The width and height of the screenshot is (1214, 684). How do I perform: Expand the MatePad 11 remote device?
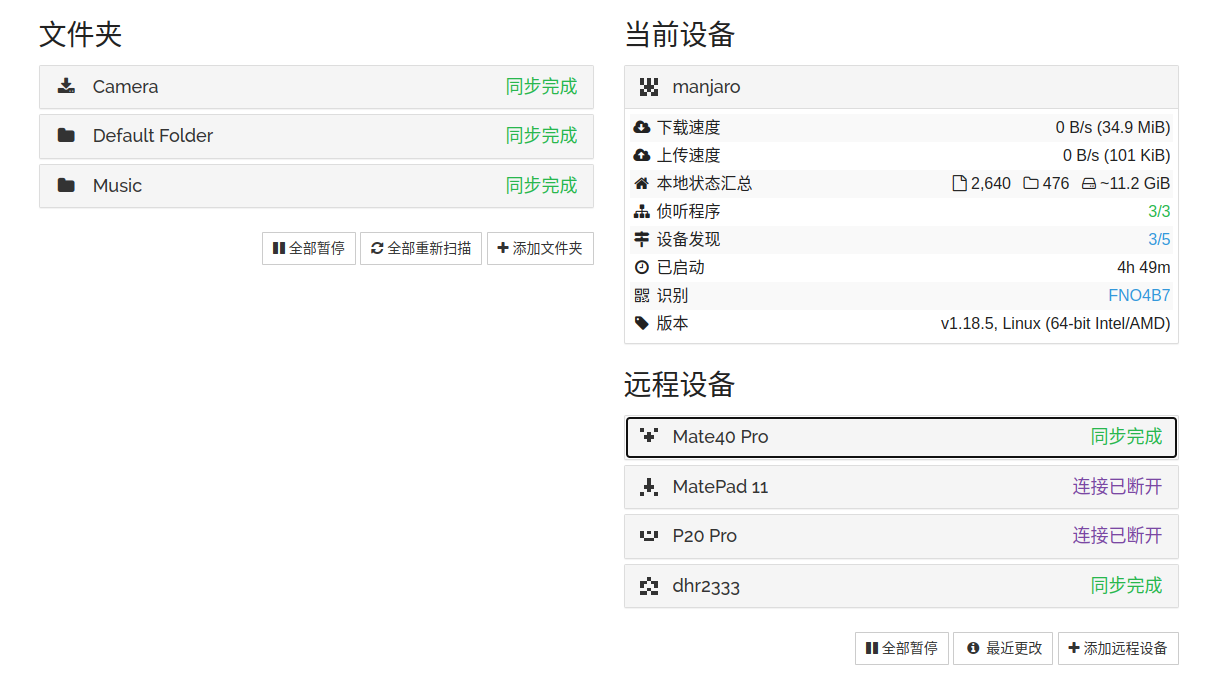(900, 487)
